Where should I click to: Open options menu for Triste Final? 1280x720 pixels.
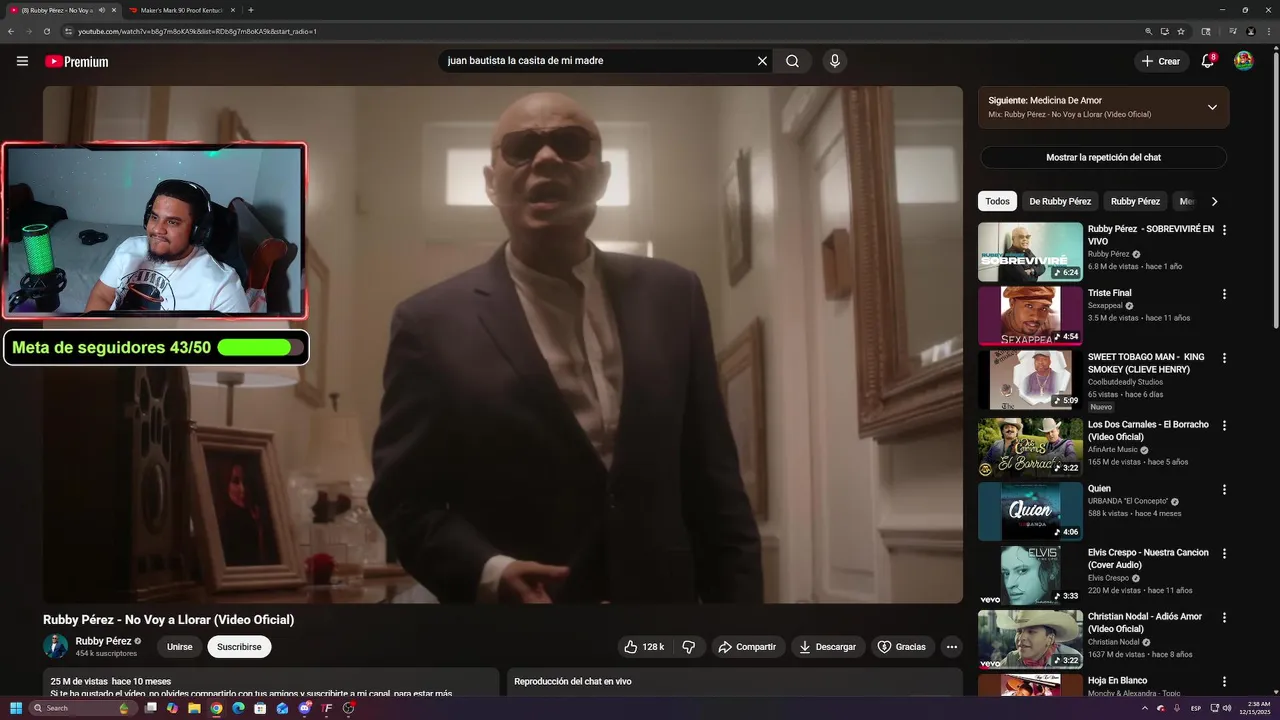[1224, 294]
